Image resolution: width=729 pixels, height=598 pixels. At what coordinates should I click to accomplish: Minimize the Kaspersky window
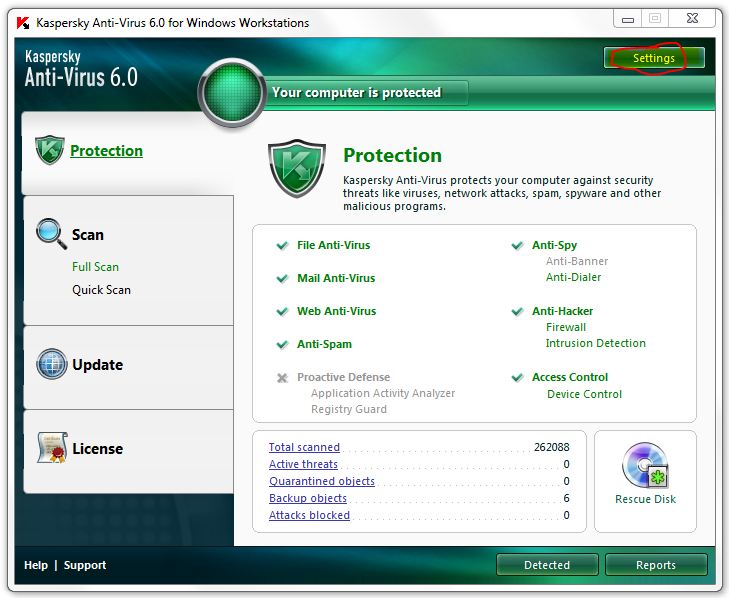628,20
